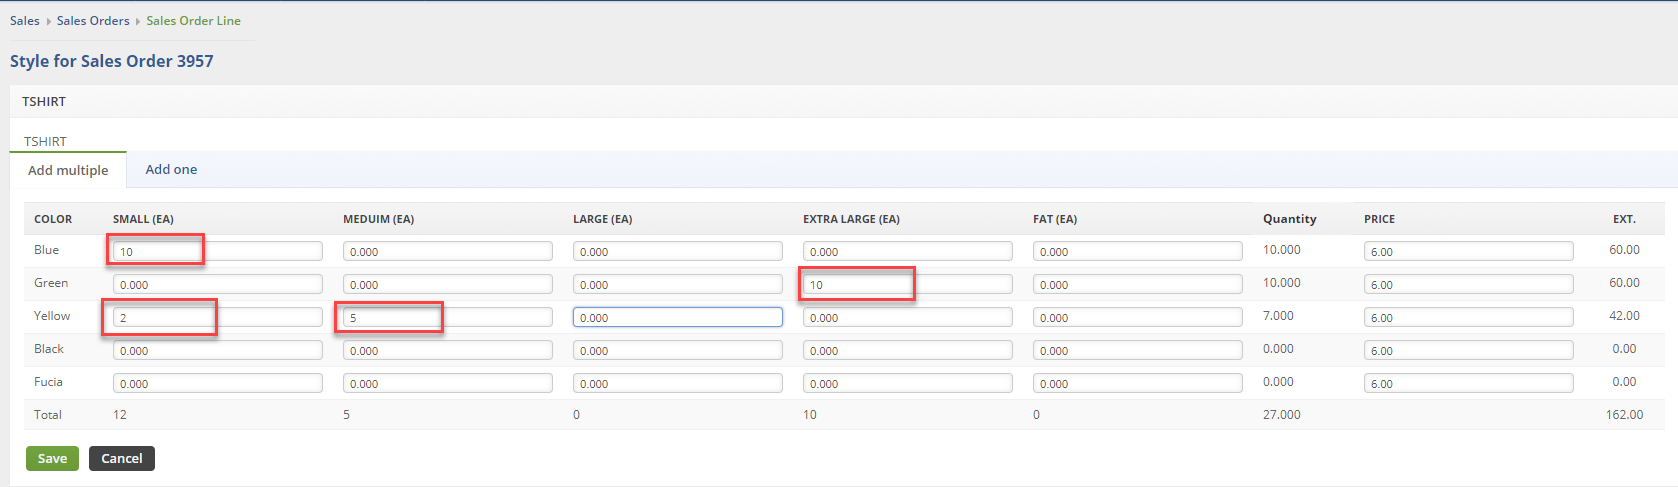
Task: Select the Blue Small quantity field
Action: coord(218,251)
